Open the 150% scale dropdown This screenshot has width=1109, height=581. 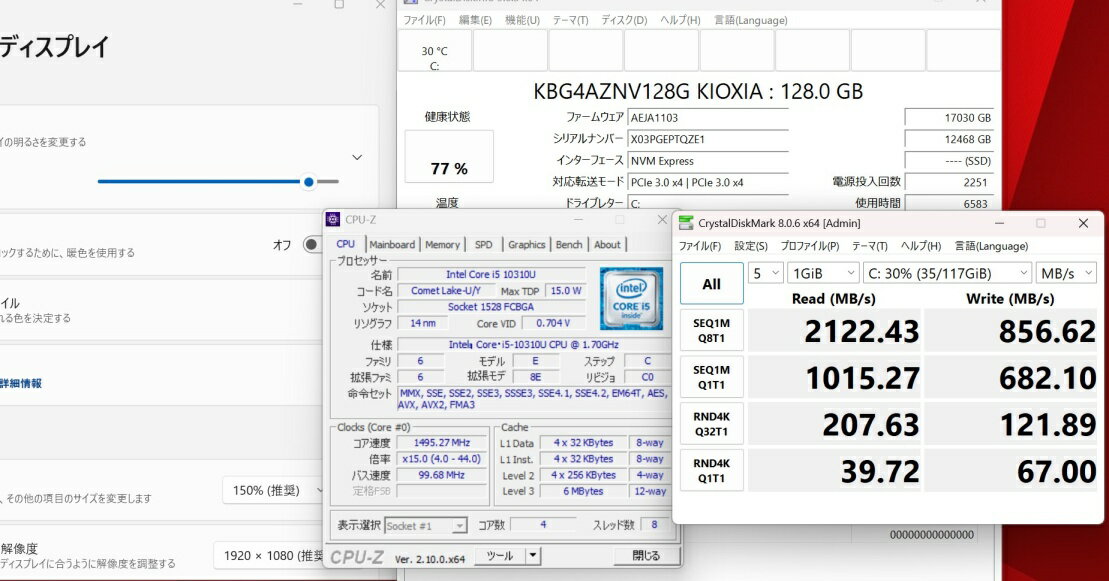(275, 490)
